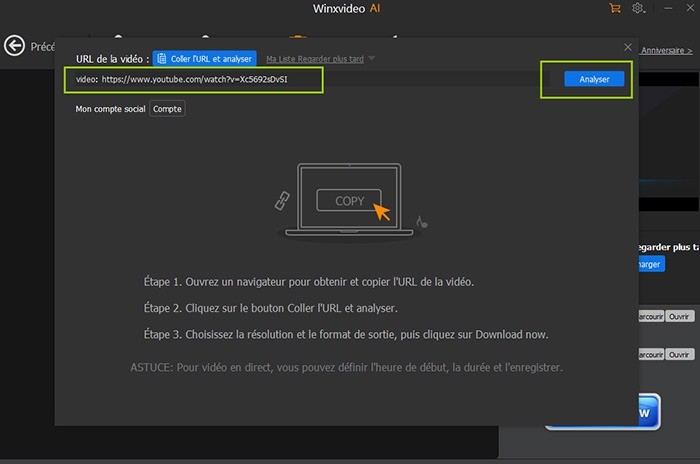This screenshot has height=464, width=700.
Task: Select the Étape 1 instruction text
Action: coord(308,282)
